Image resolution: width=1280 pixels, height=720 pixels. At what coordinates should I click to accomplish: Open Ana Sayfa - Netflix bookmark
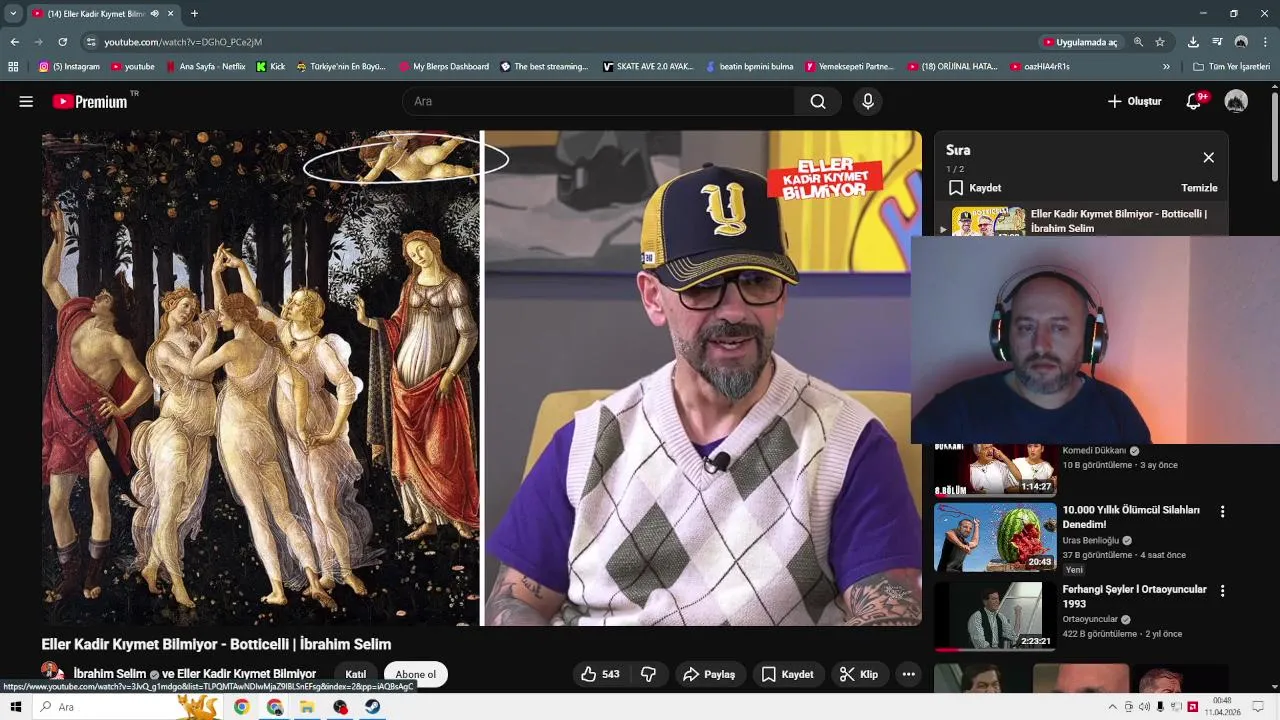tap(205, 67)
